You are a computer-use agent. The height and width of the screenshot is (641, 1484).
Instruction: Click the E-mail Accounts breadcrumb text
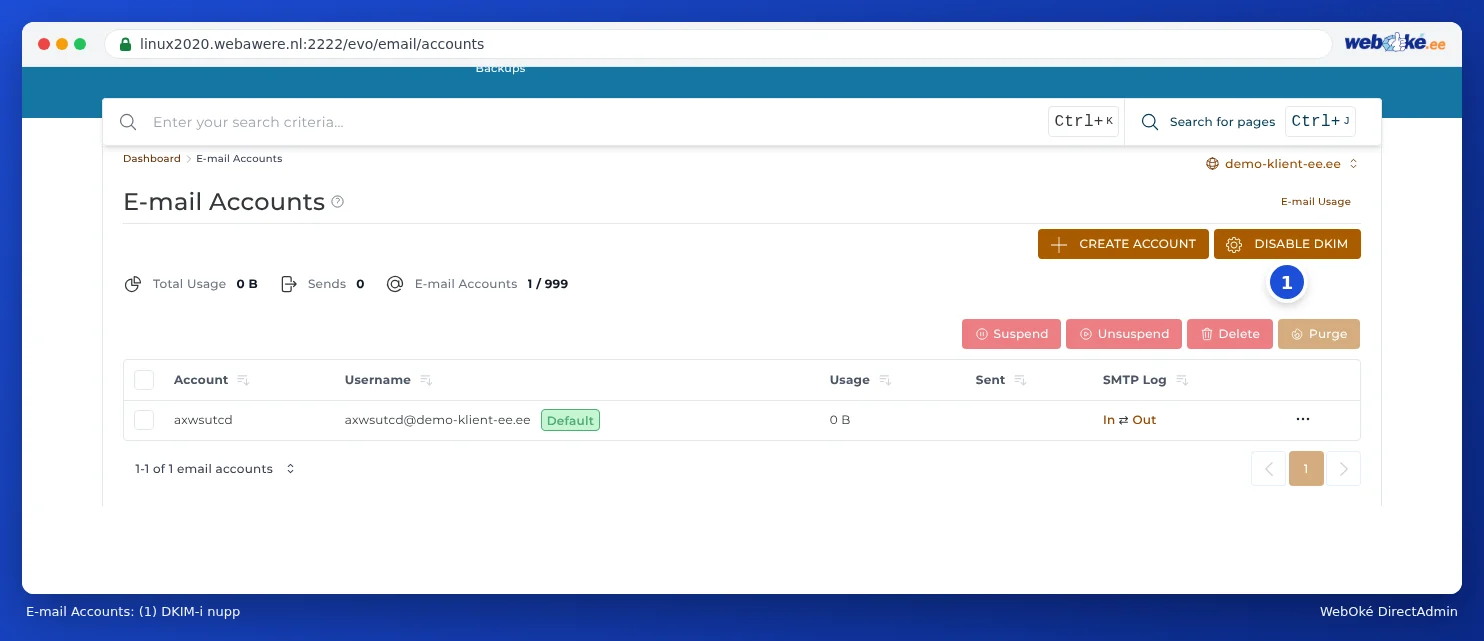point(239,158)
